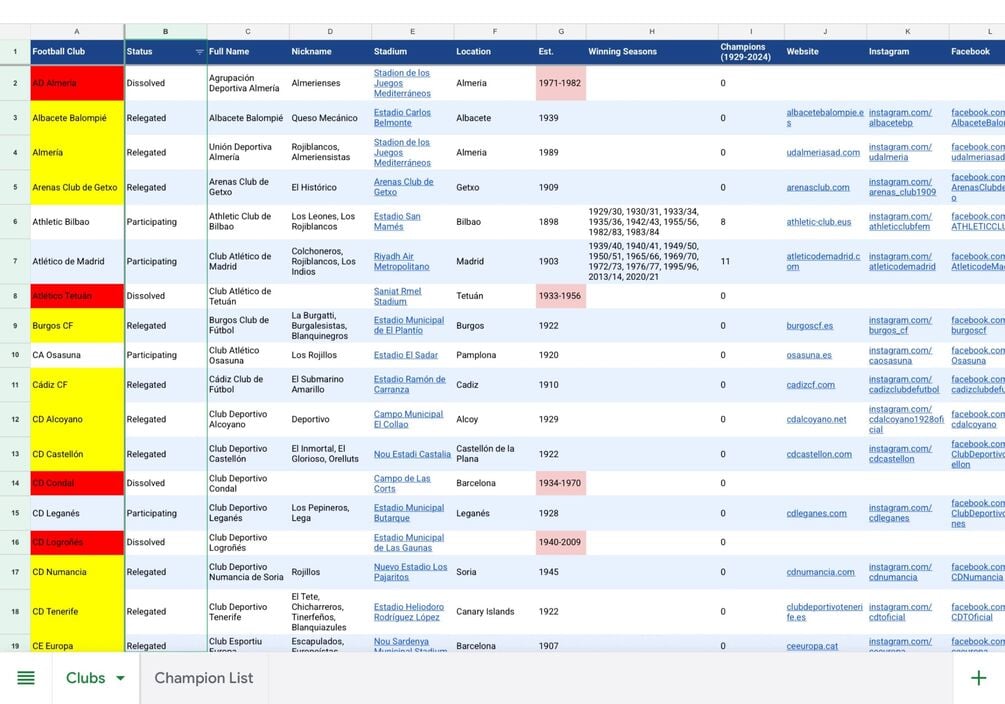This screenshot has height=704, width=1005.
Task: Open Campo de Las Corts link
Action: (x=402, y=483)
